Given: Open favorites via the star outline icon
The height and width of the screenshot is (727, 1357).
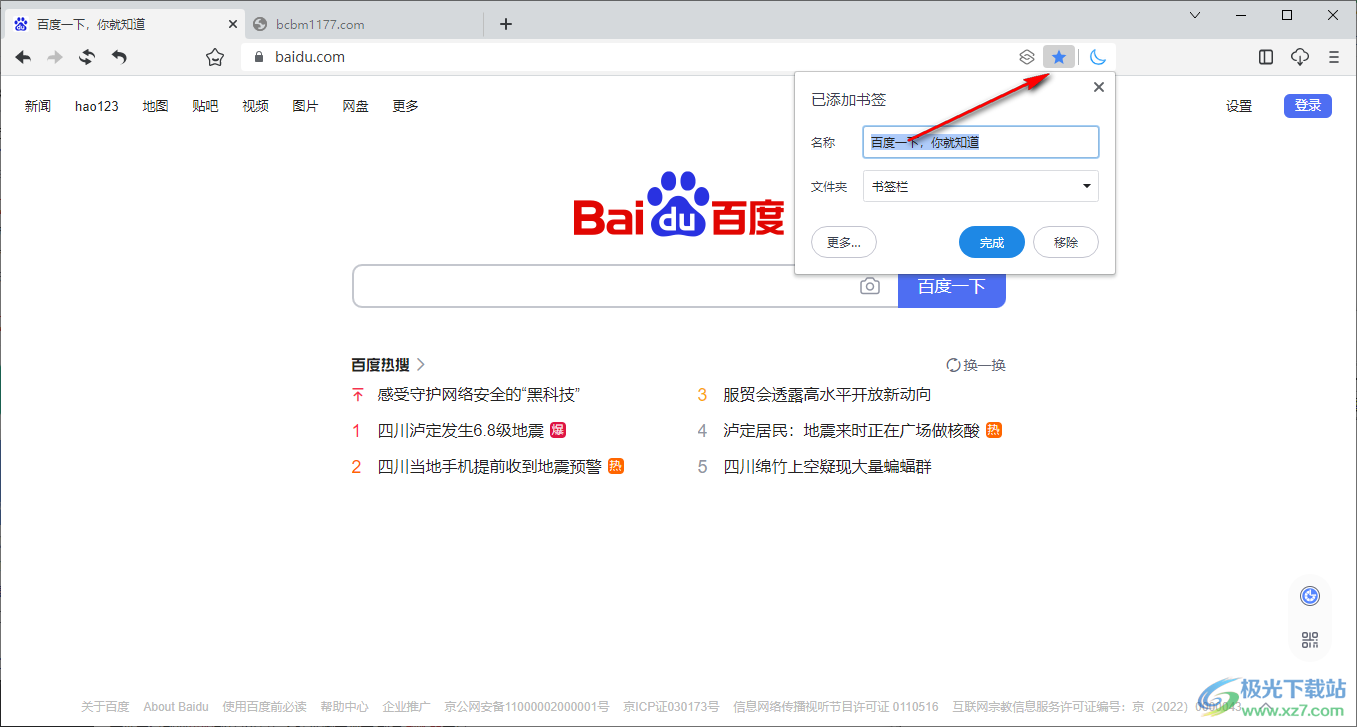Looking at the screenshot, I should click(214, 57).
